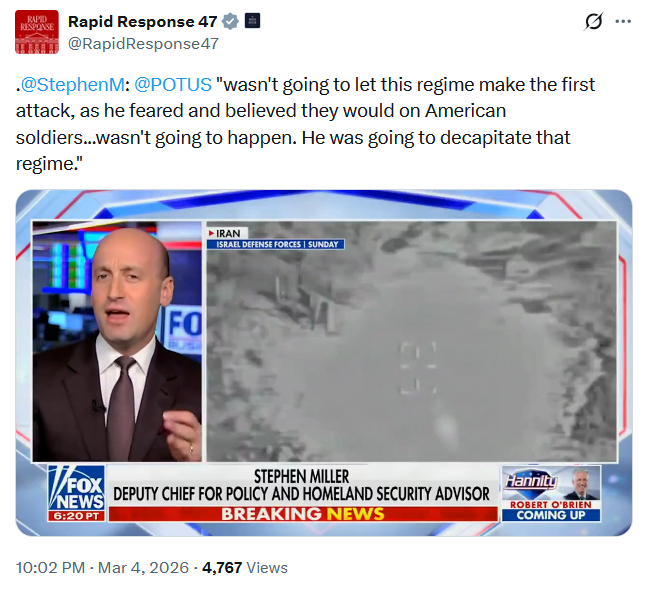Click the Israel Defense Forces Sunday label
The image size is (647, 589).
276,244
